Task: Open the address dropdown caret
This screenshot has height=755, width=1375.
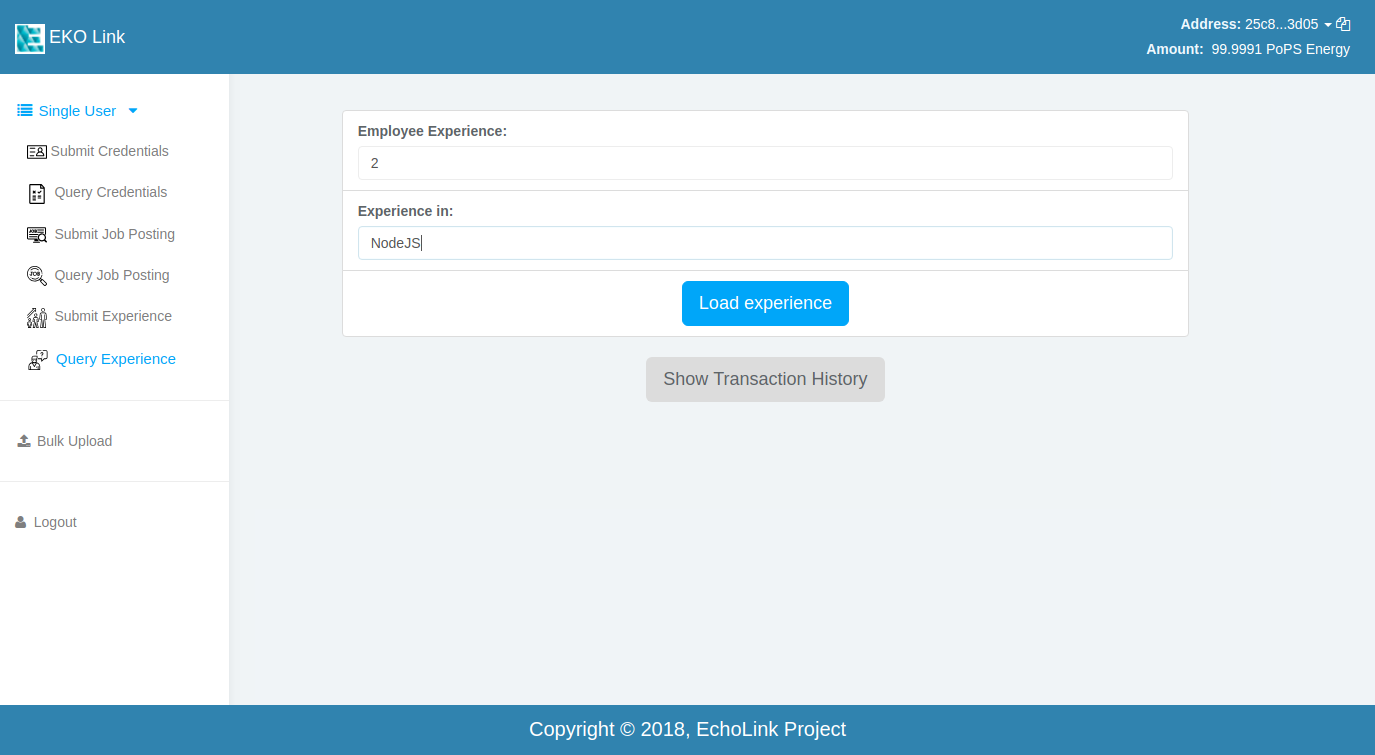Action: 1328,25
